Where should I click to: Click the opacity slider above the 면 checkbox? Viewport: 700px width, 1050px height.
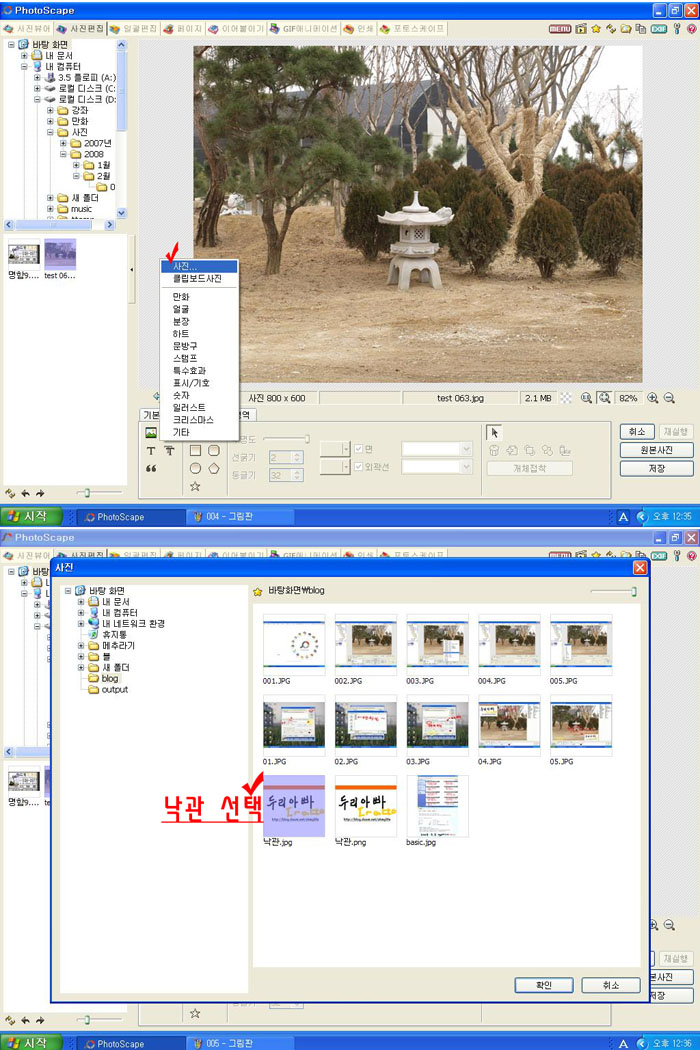[x=286, y=439]
